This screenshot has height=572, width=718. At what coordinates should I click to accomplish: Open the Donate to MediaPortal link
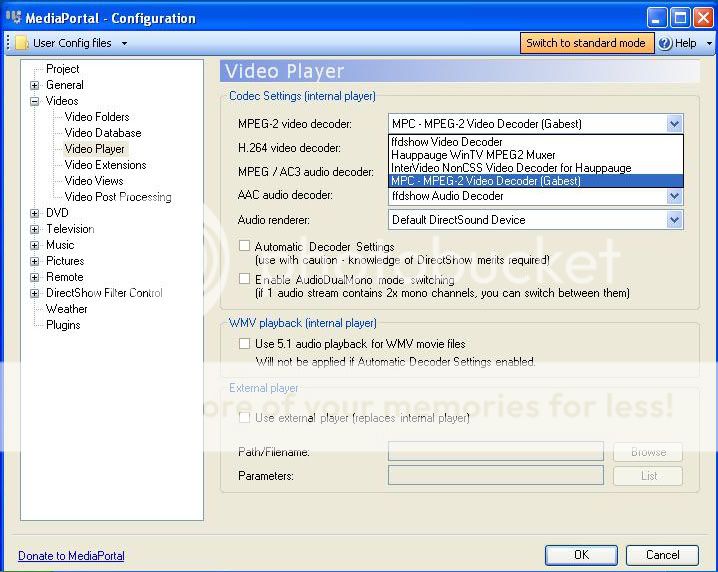tap(71, 555)
